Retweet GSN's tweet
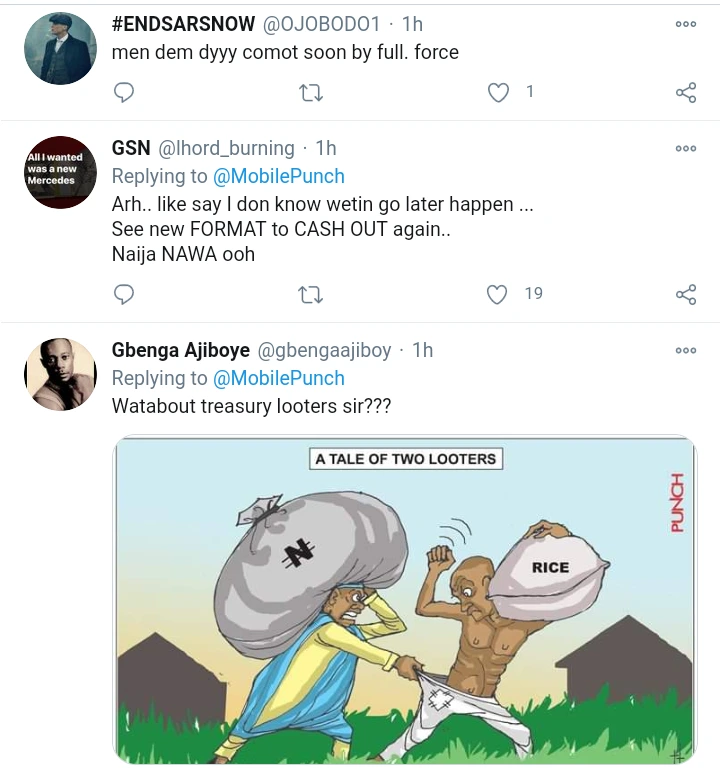 [311, 294]
